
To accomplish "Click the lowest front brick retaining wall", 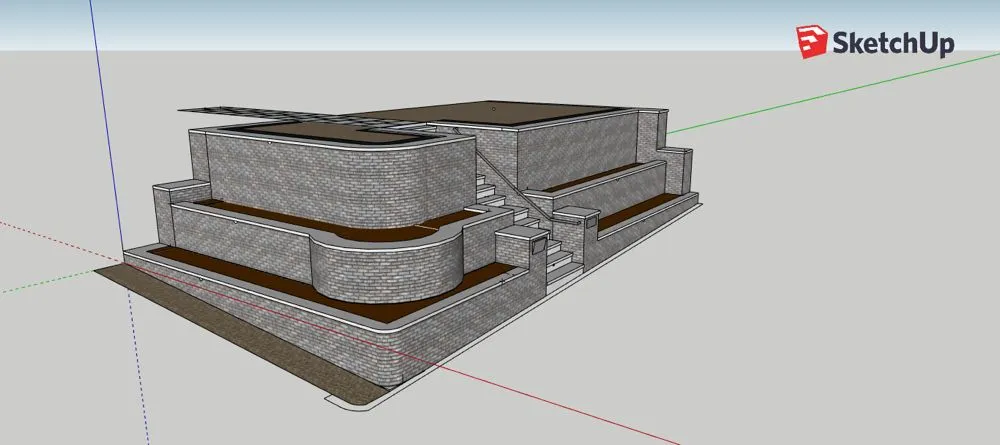I will pyautogui.click(x=300, y=320).
